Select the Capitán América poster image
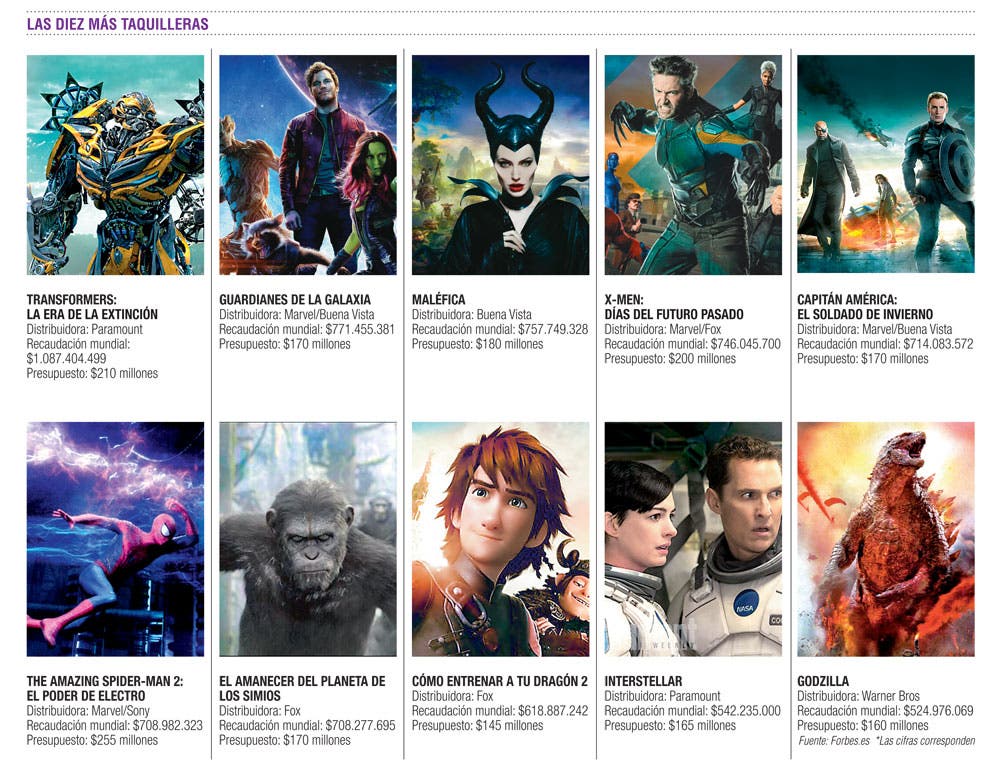 886,164
